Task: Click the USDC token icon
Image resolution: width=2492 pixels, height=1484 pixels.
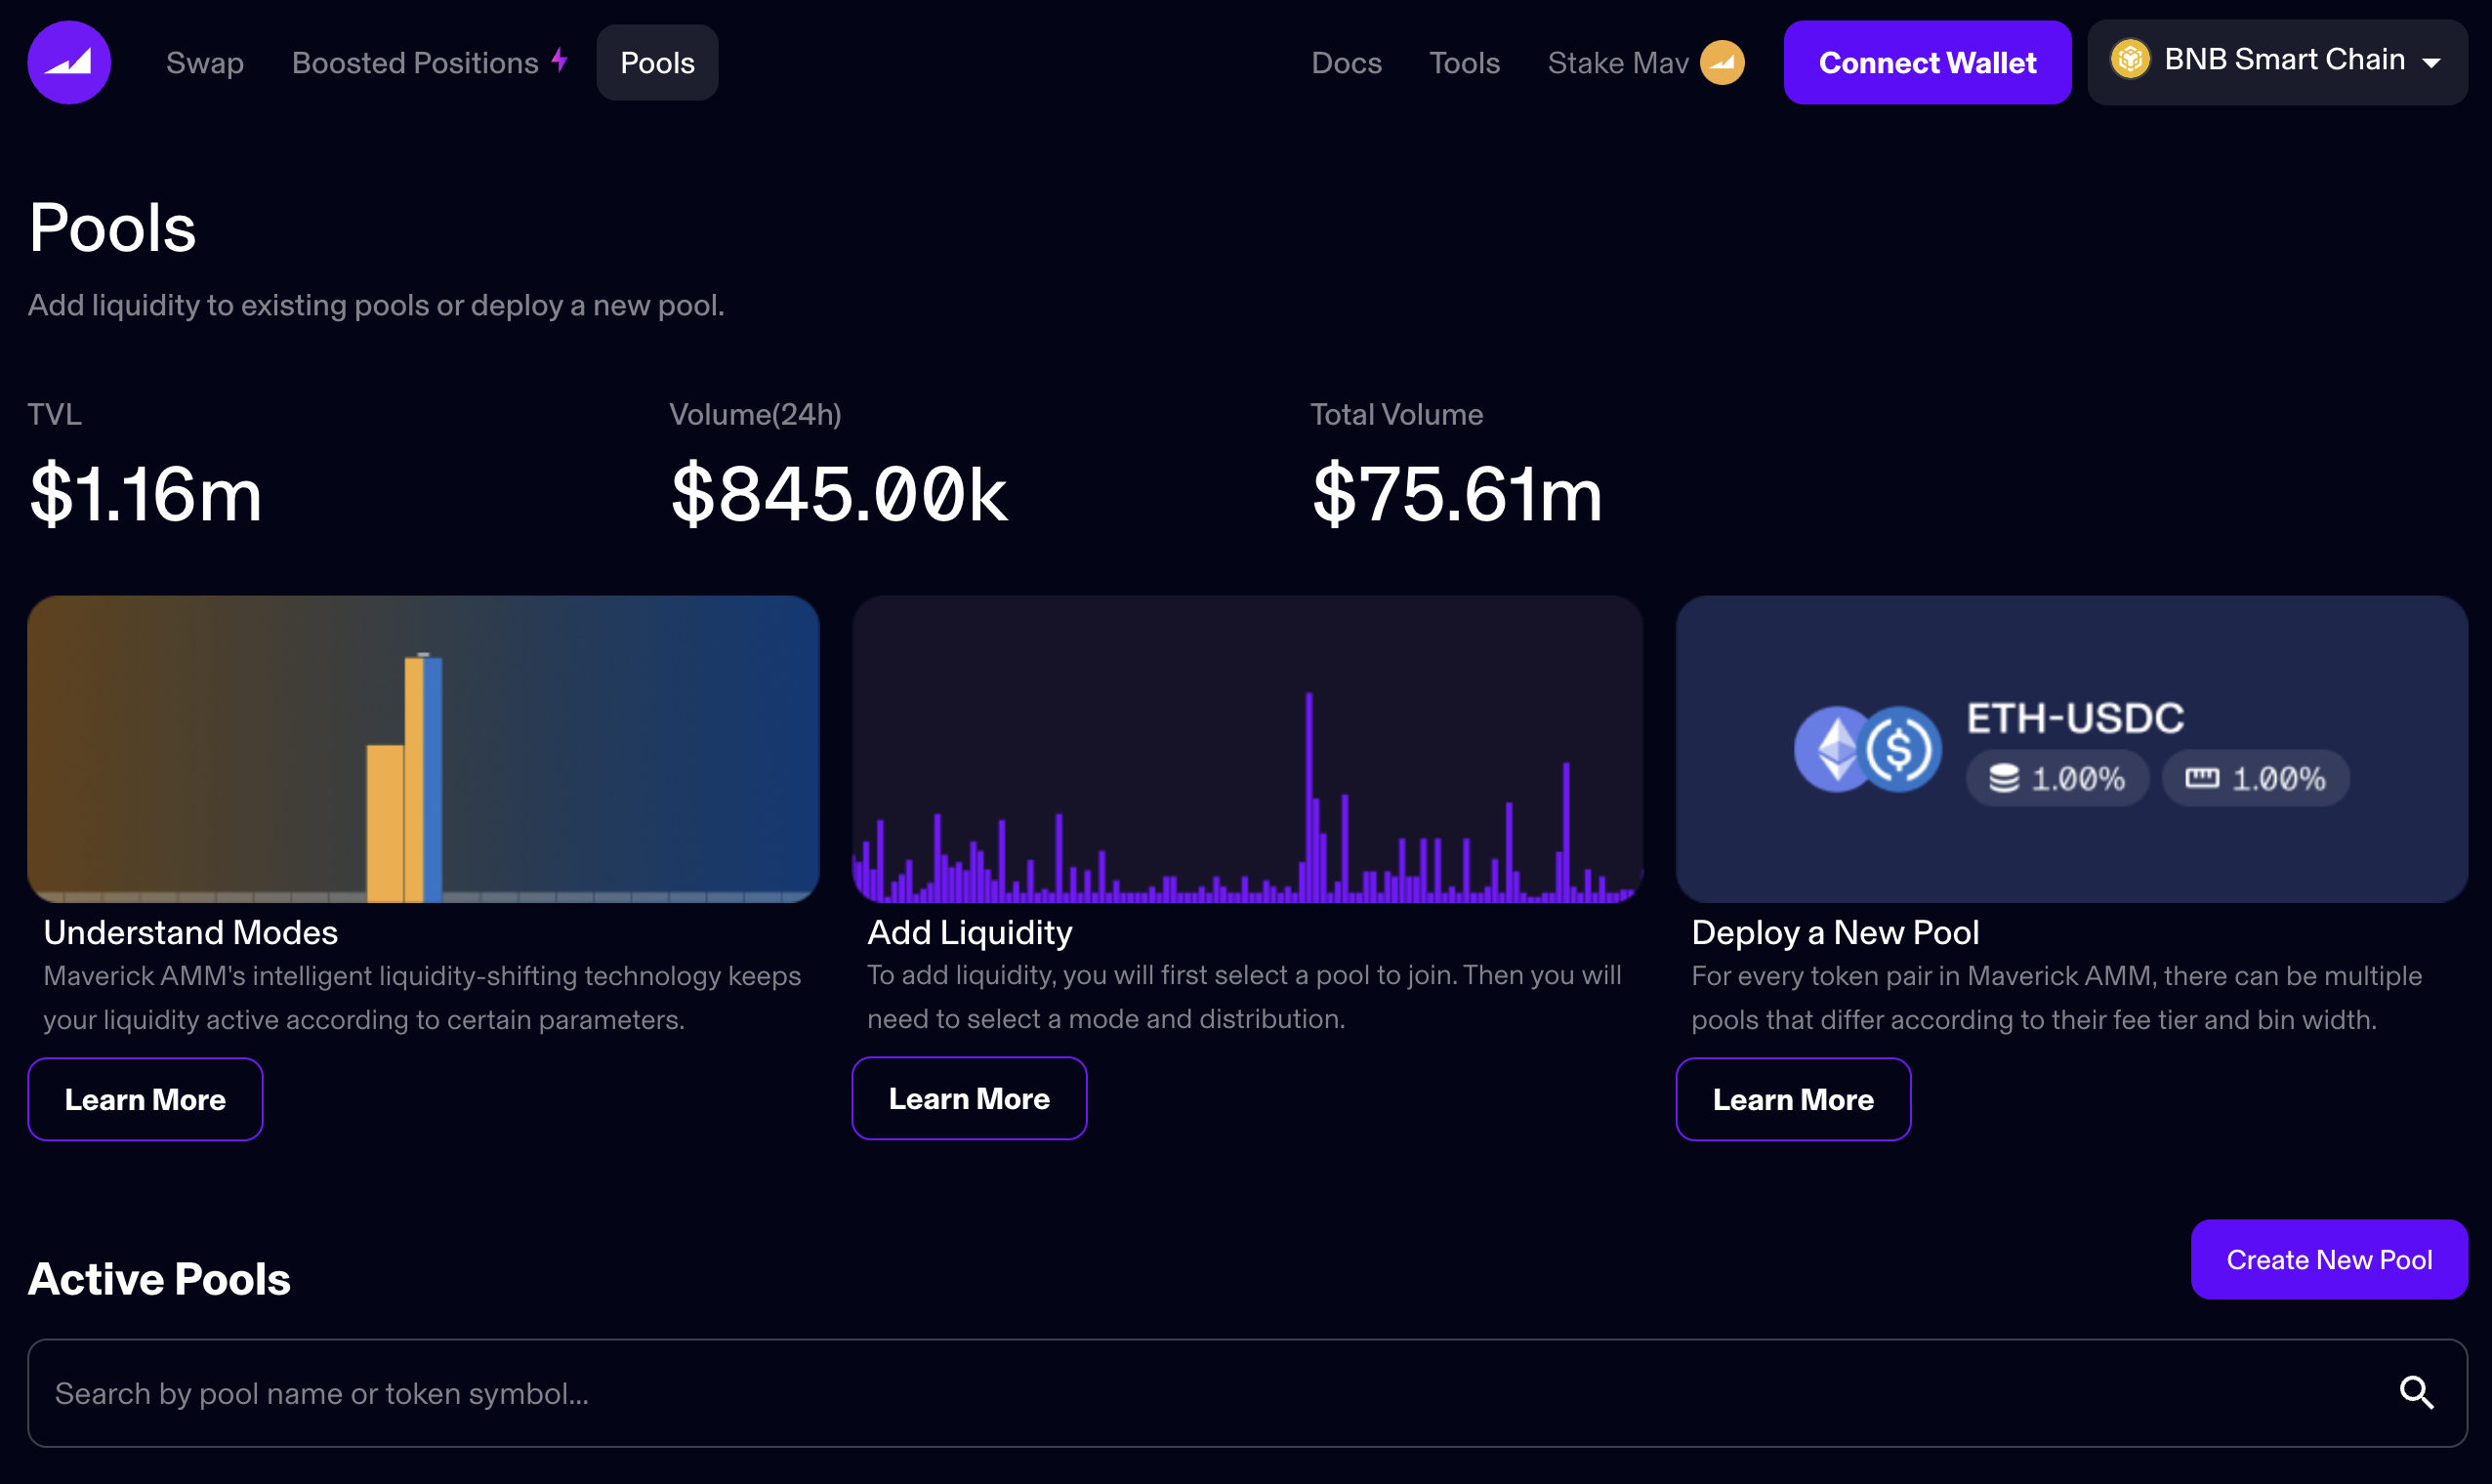Action: (1900, 749)
